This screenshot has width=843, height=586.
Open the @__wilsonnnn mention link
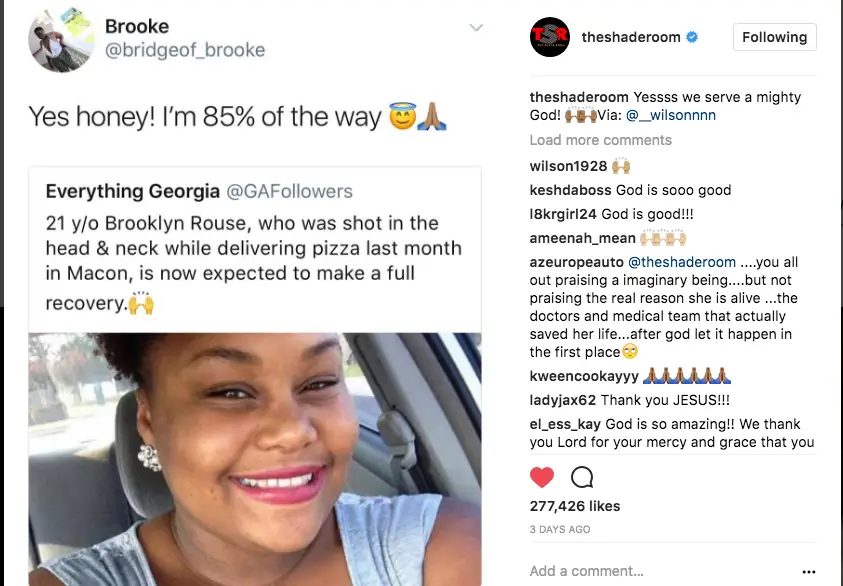pyautogui.click(x=671, y=116)
